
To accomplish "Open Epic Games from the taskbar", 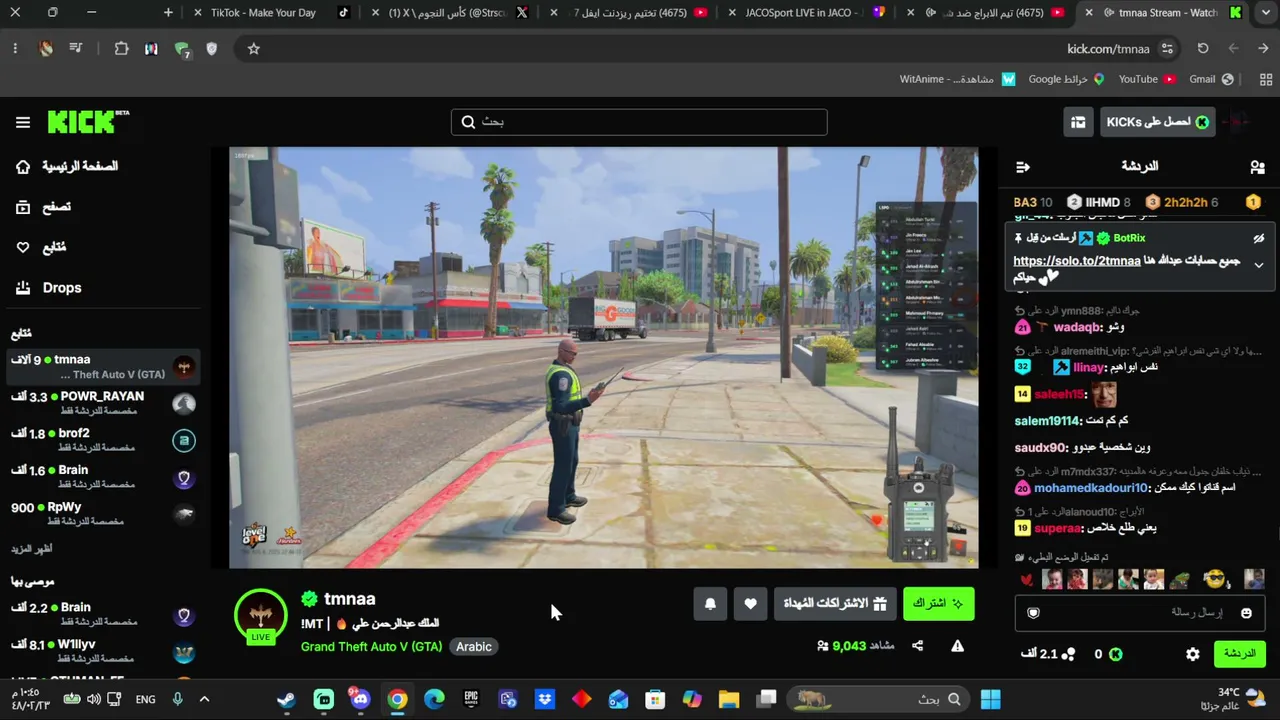I will point(471,699).
